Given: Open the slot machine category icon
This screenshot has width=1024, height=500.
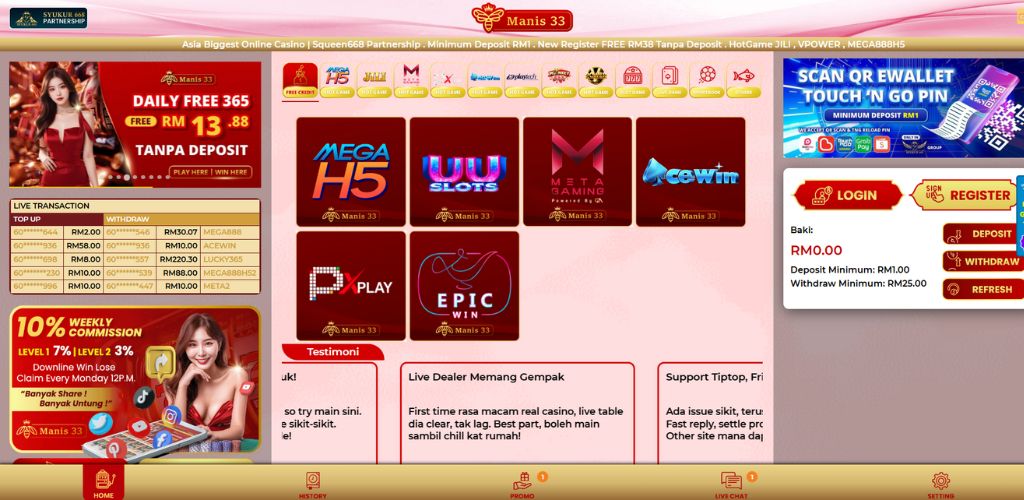Looking at the screenshot, I should (632, 81).
